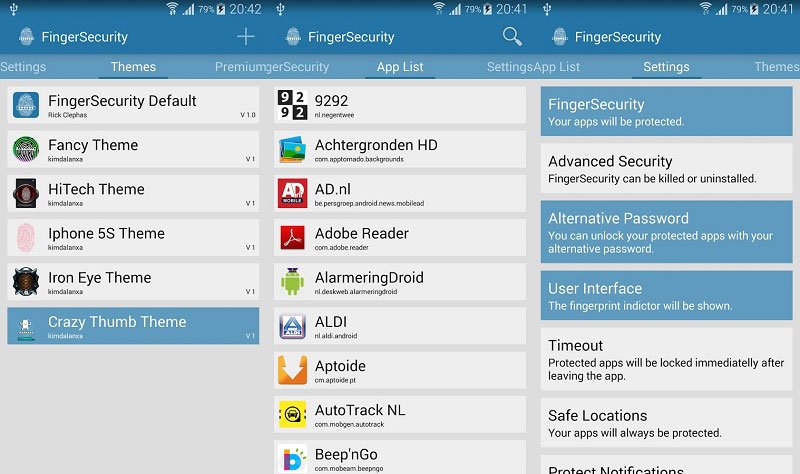Disable the Alternative Password option

point(666,232)
